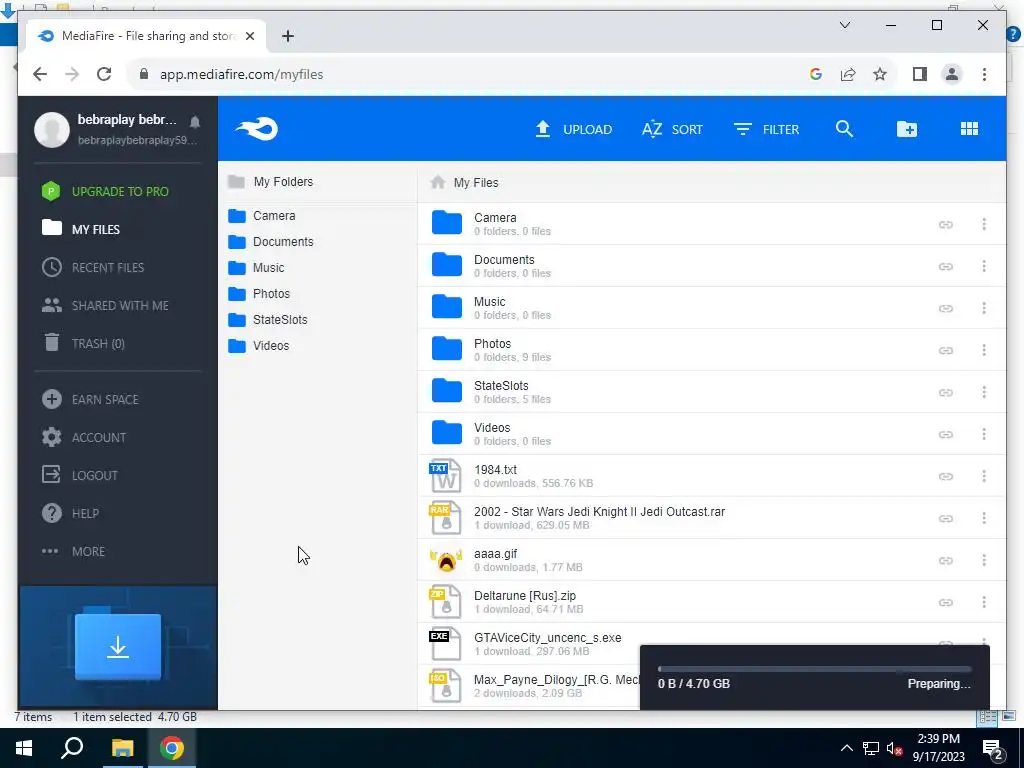Open more options for Documents folder

(984, 266)
